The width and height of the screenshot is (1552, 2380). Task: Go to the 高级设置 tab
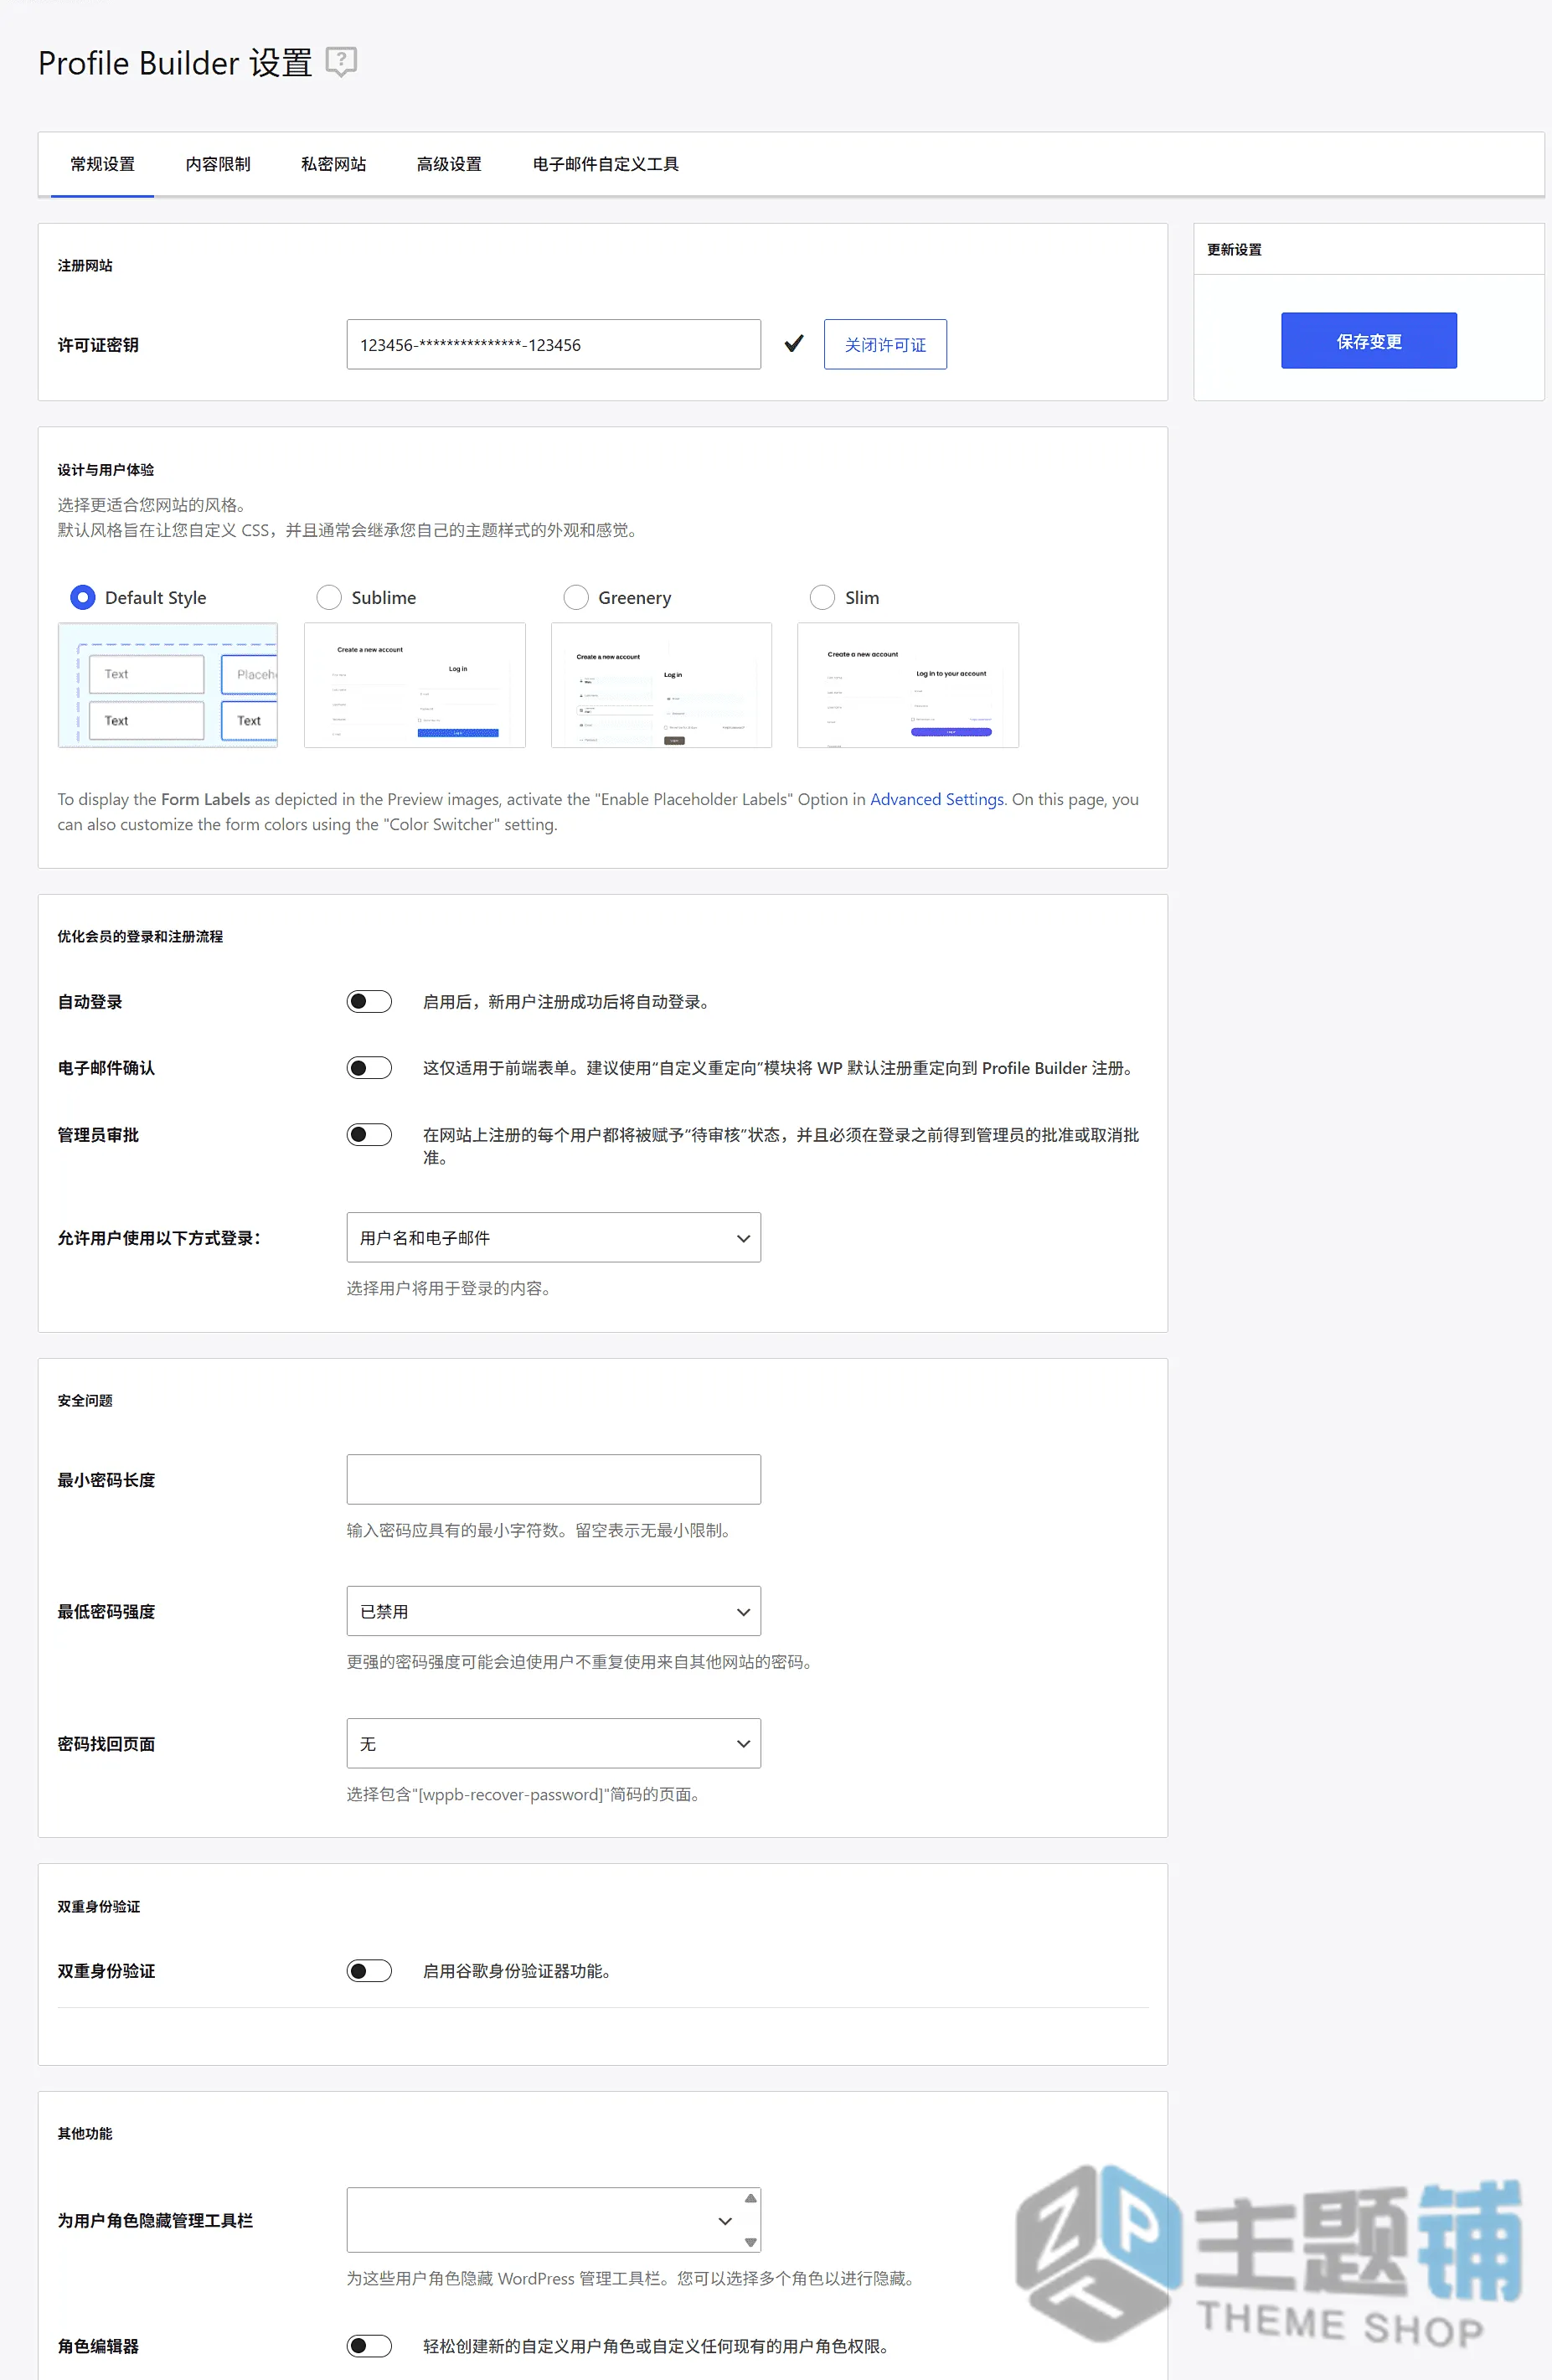click(449, 164)
